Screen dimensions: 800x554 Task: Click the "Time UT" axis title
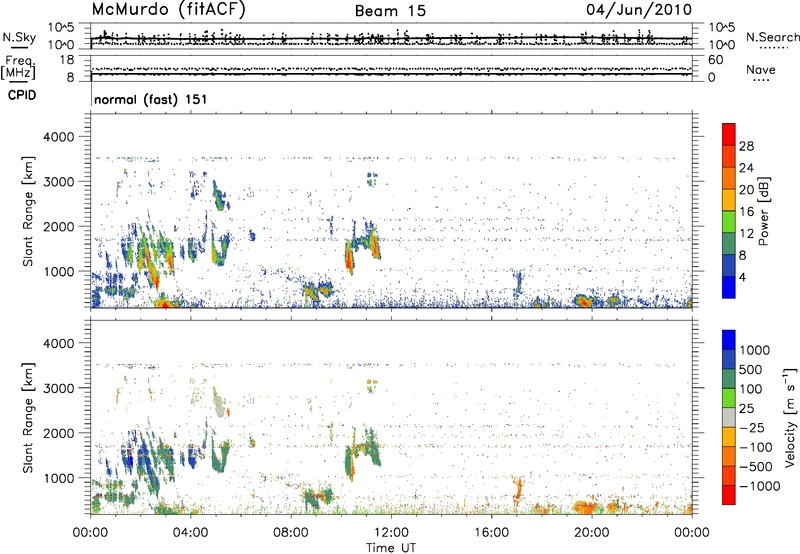pos(391,547)
